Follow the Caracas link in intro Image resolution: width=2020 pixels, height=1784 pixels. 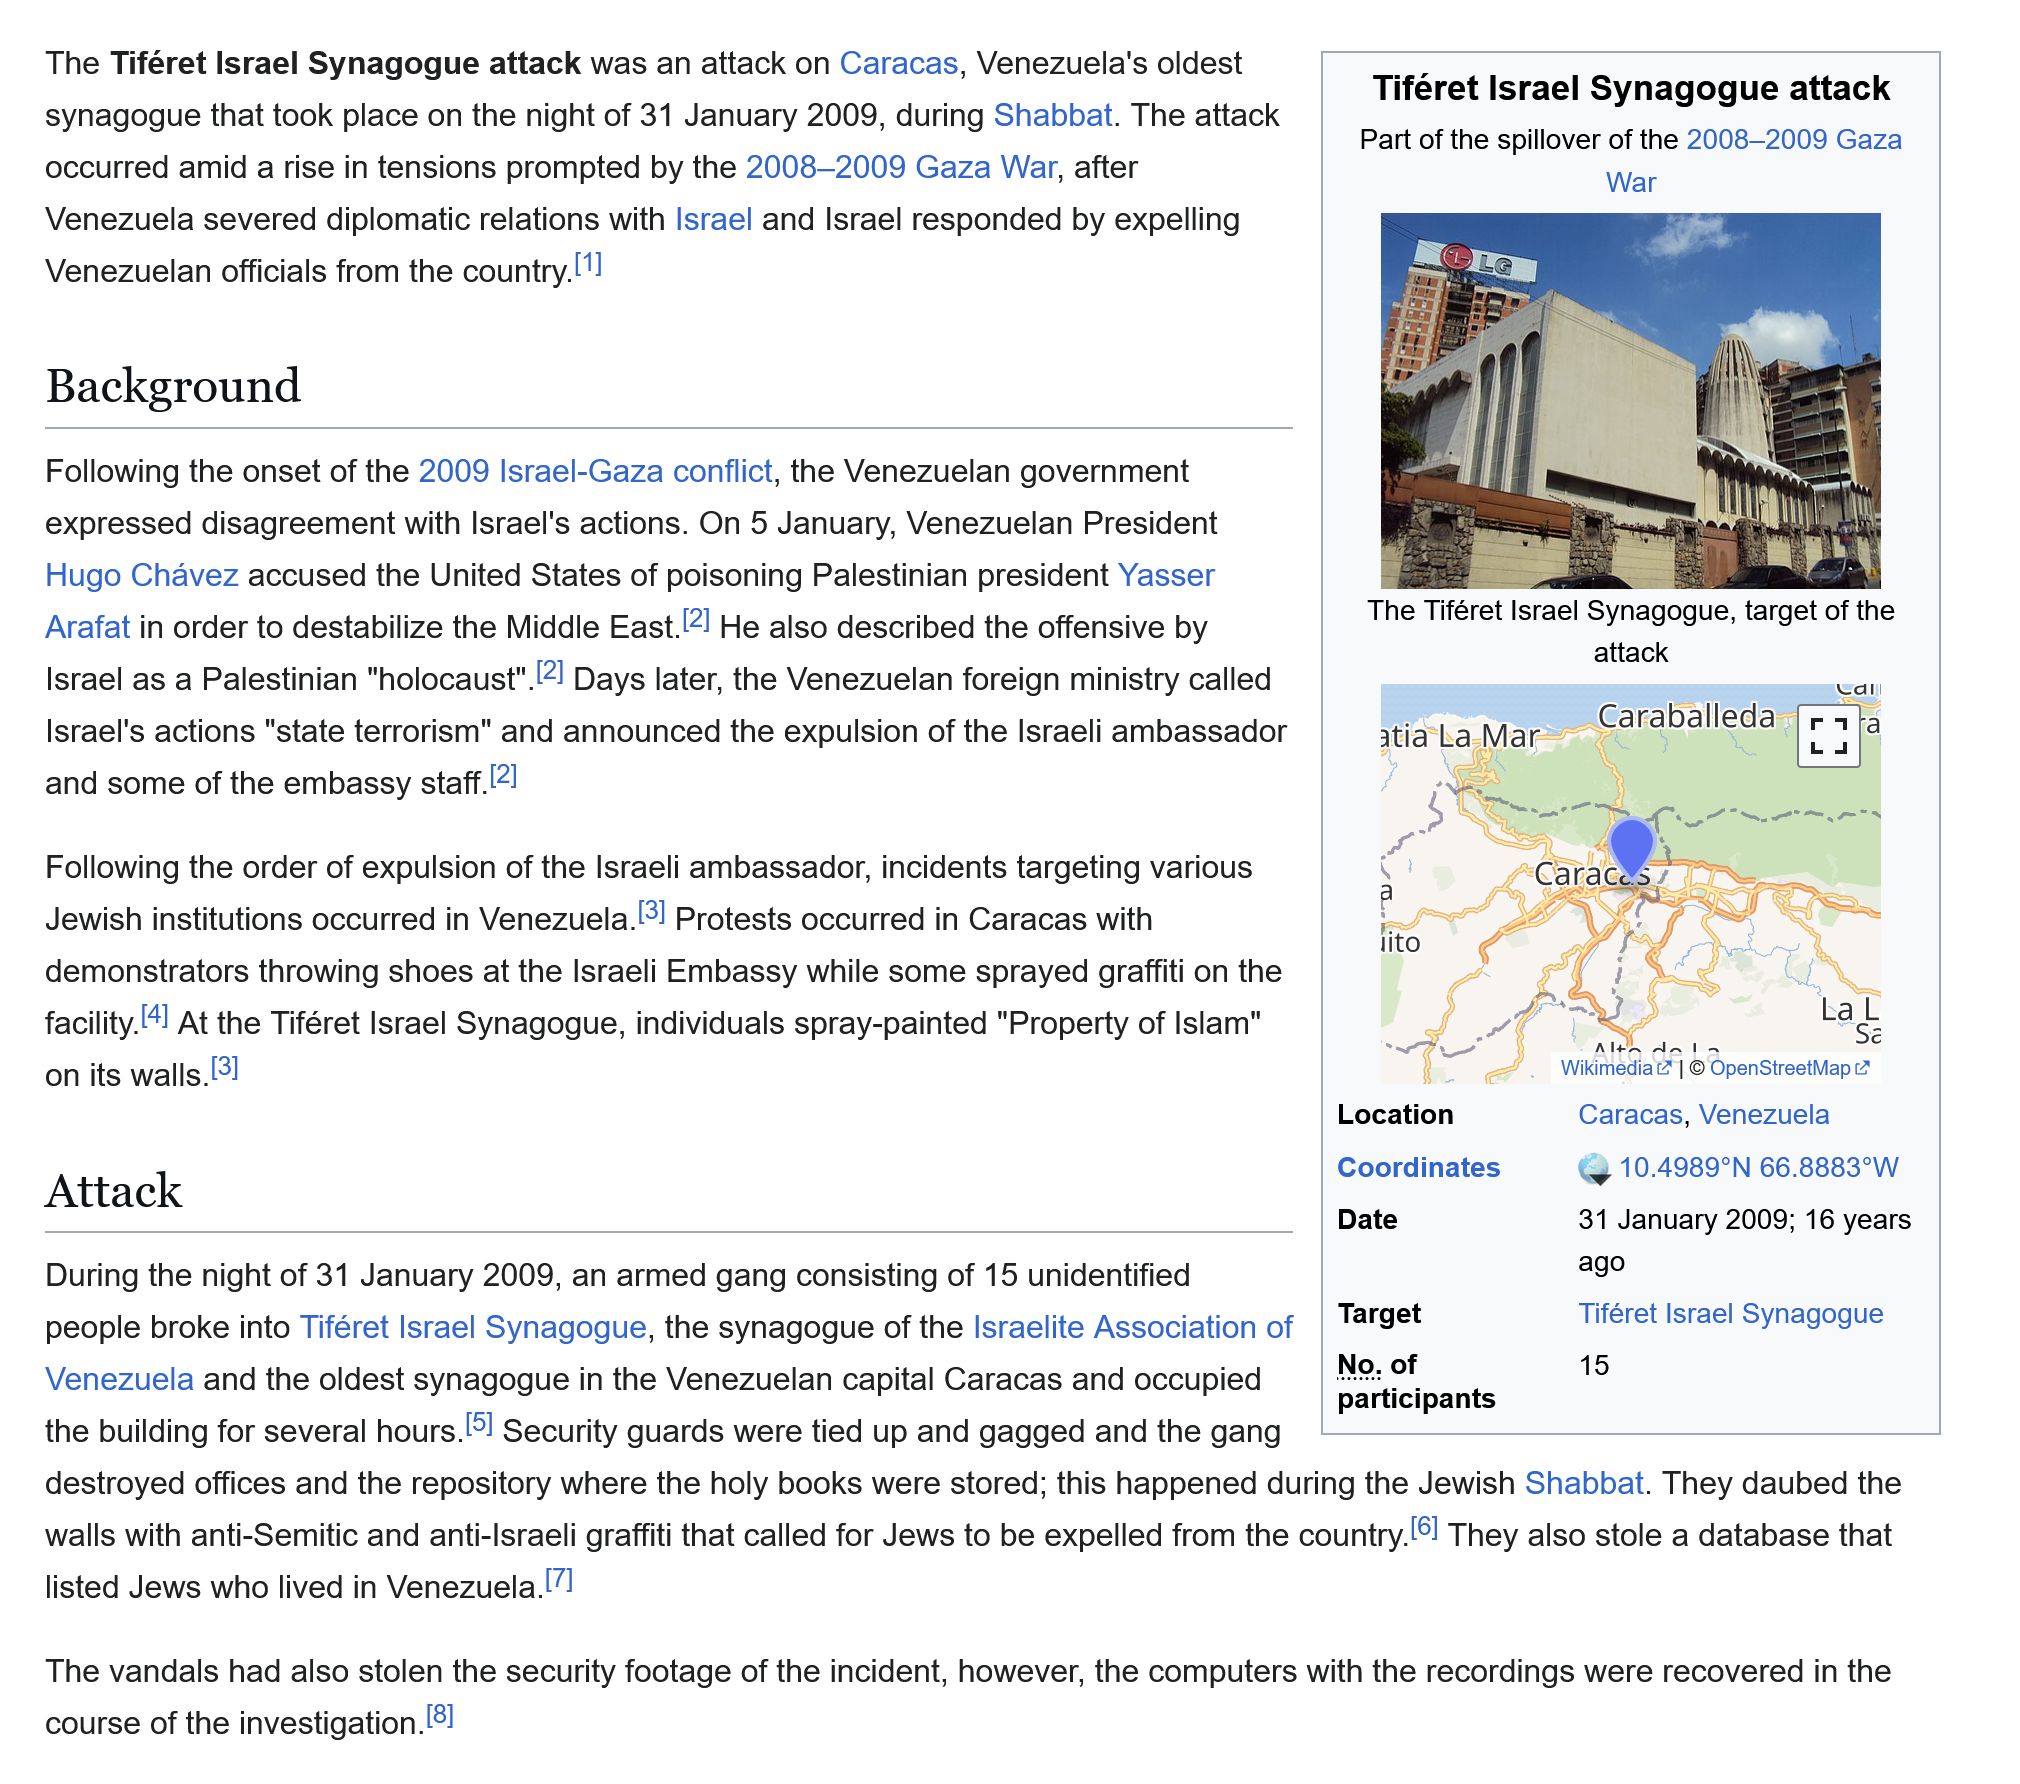(898, 63)
